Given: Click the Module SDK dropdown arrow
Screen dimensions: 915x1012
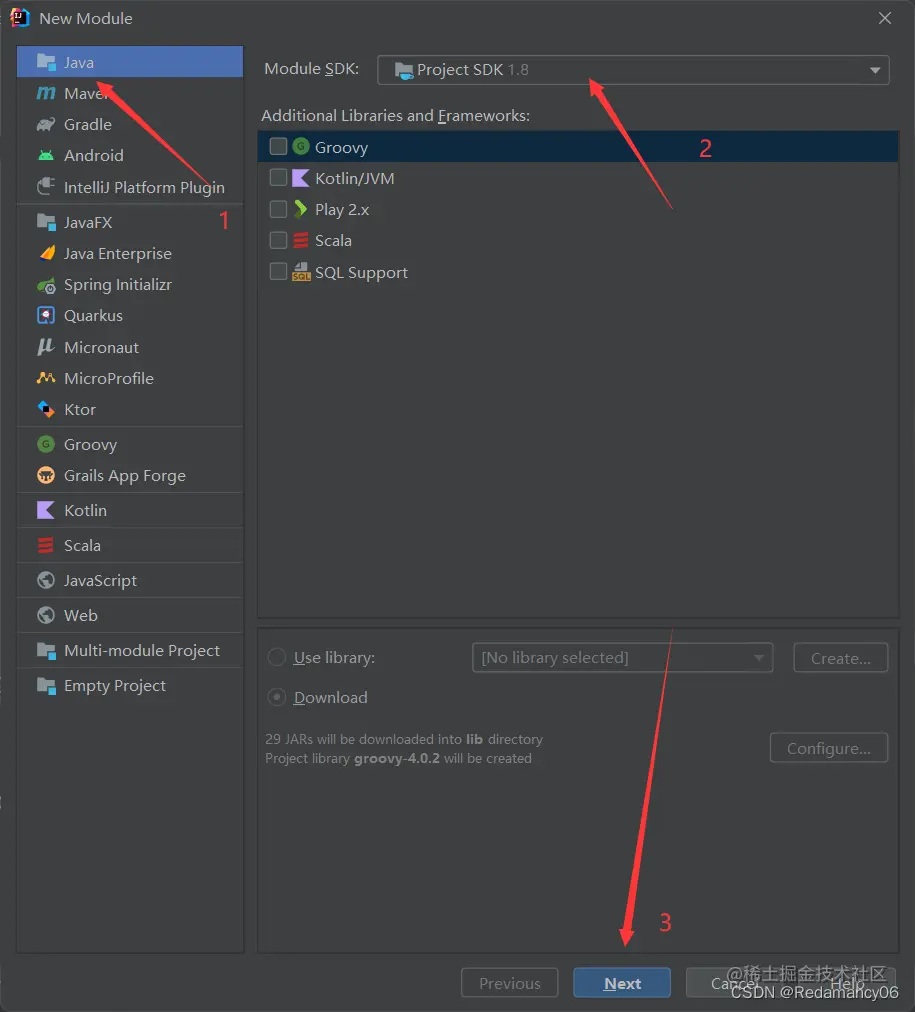Looking at the screenshot, I should [x=875, y=70].
